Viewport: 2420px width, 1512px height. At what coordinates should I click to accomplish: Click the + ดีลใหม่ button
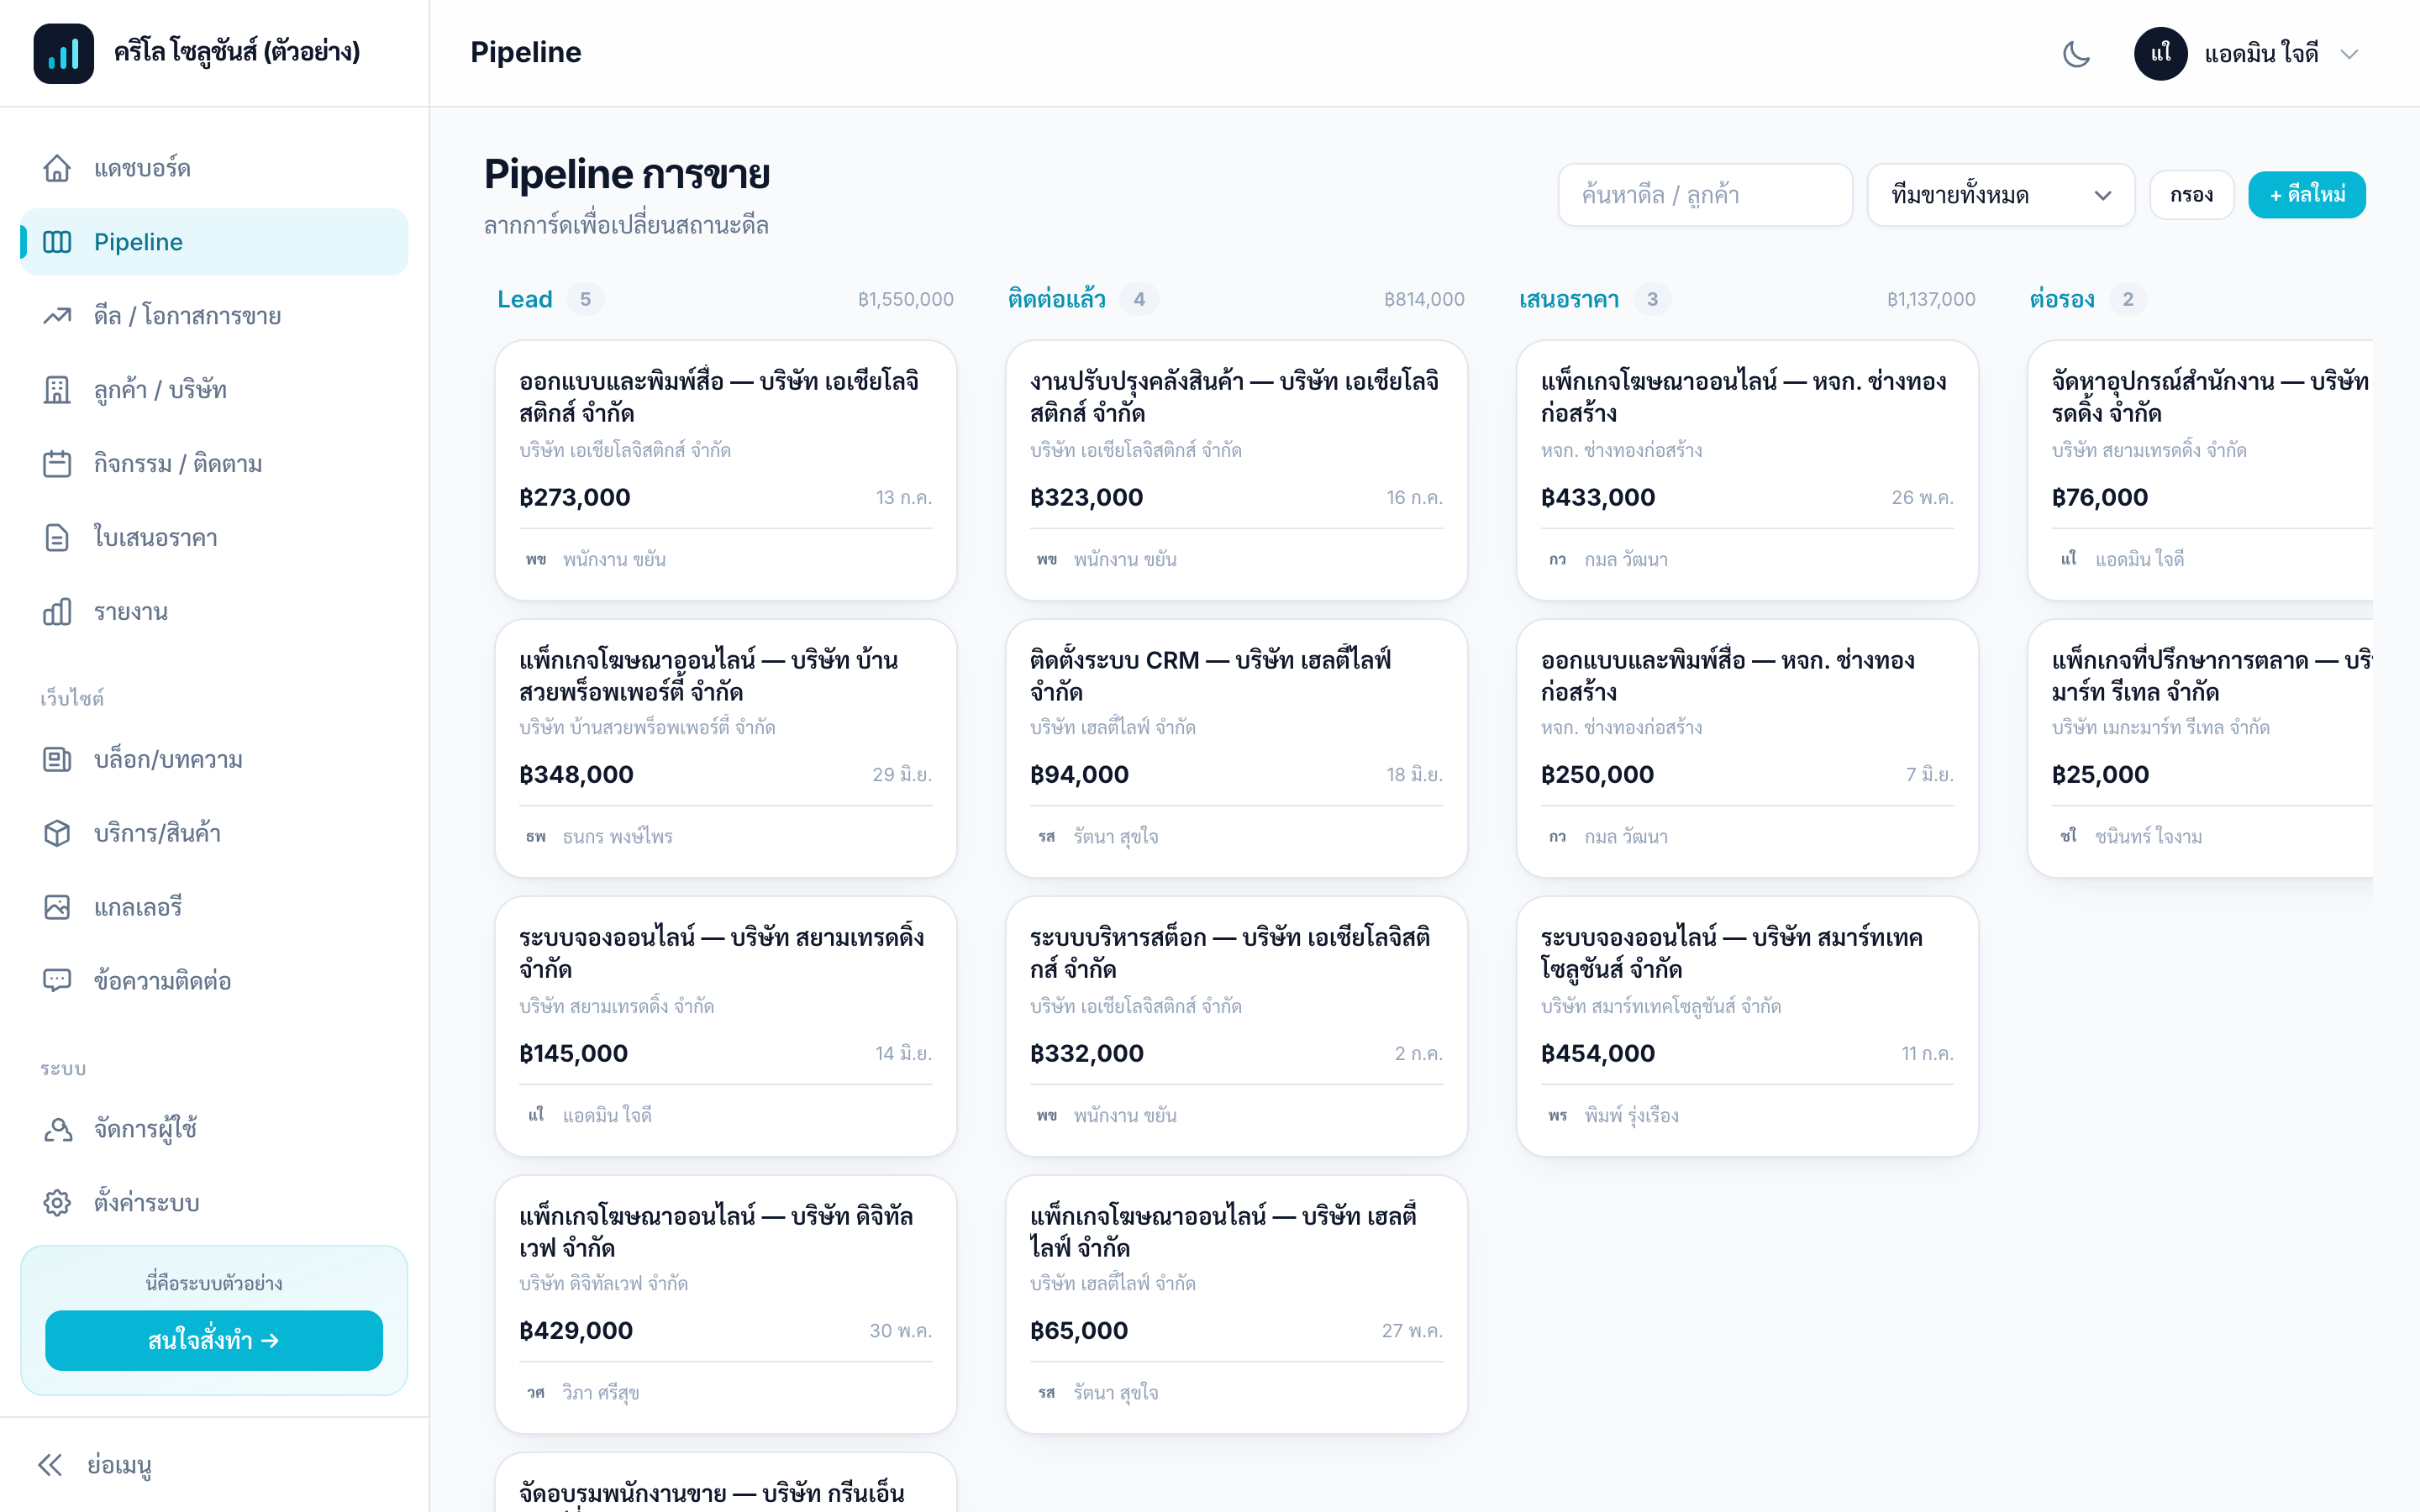[x=2306, y=195]
